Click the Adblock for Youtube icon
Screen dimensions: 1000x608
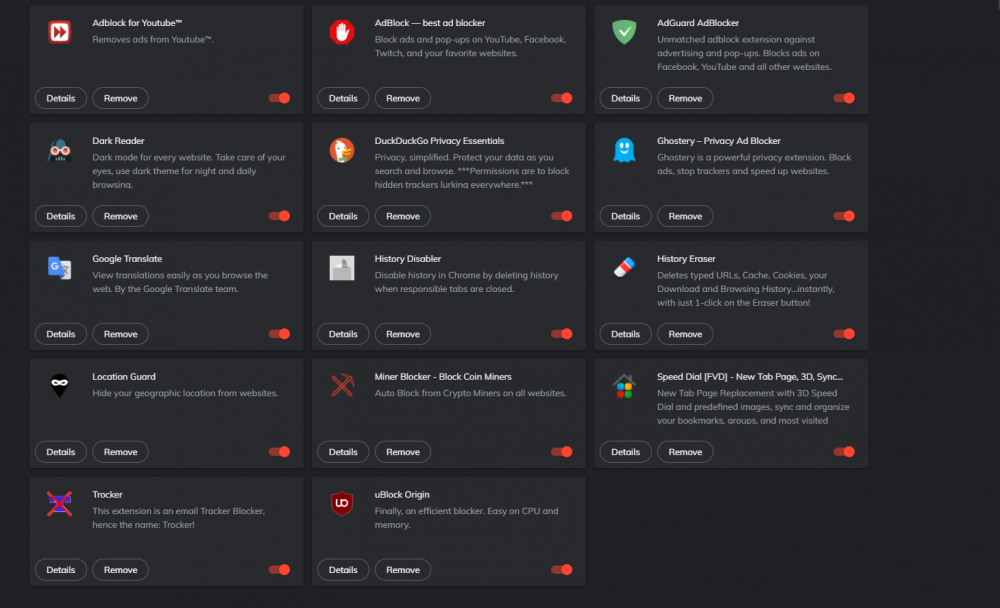pyautogui.click(x=58, y=31)
